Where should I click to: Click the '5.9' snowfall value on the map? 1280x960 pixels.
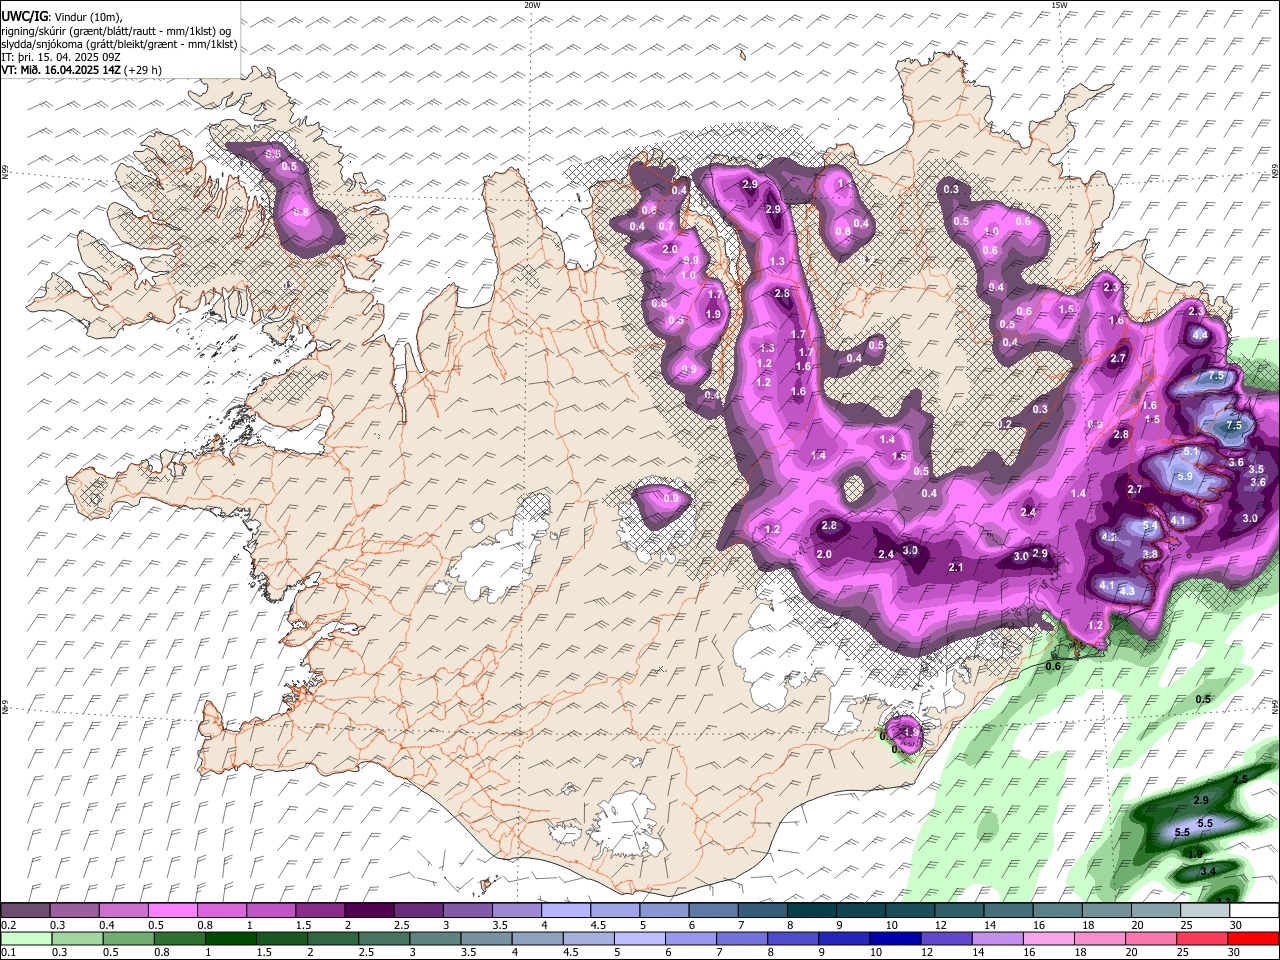pyautogui.click(x=1185, y=477)
